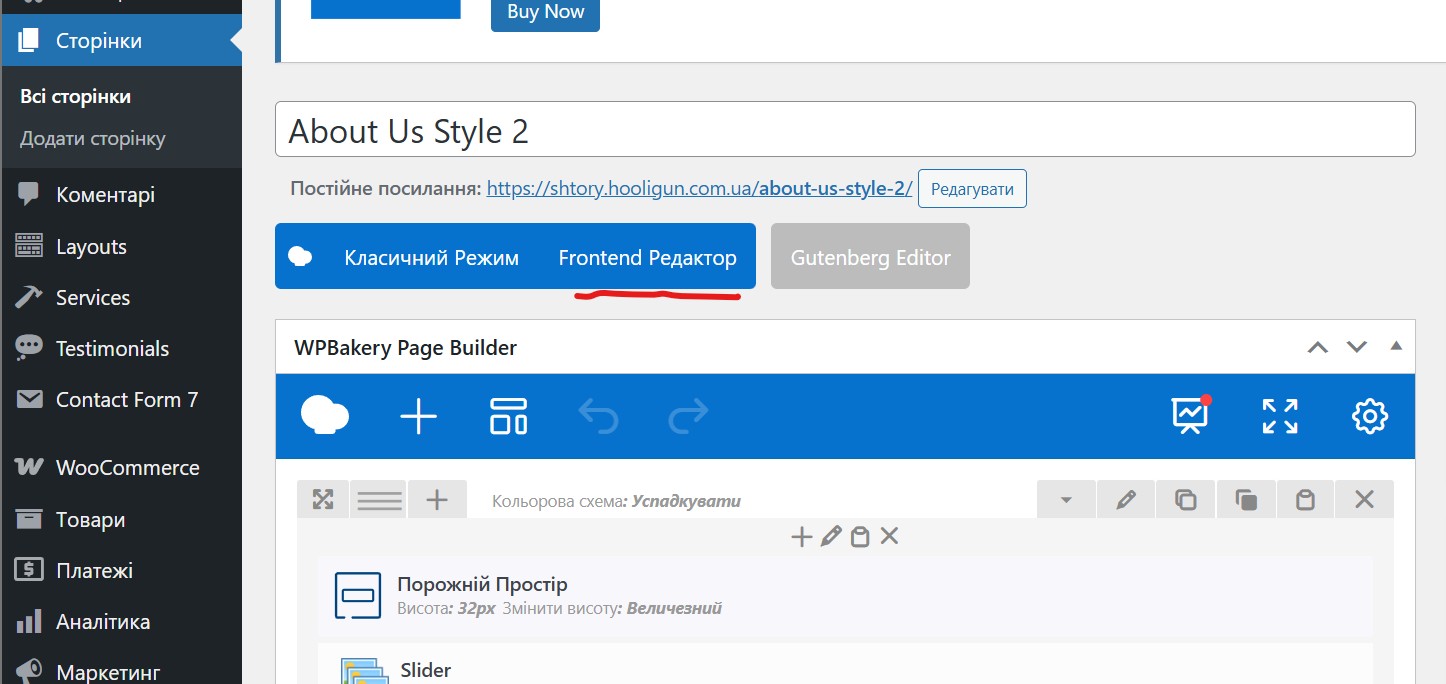Select Додати сторінку submenu item
This screenshot has height=684, width=1446.
pyautogui.click(x=93, y=139)
